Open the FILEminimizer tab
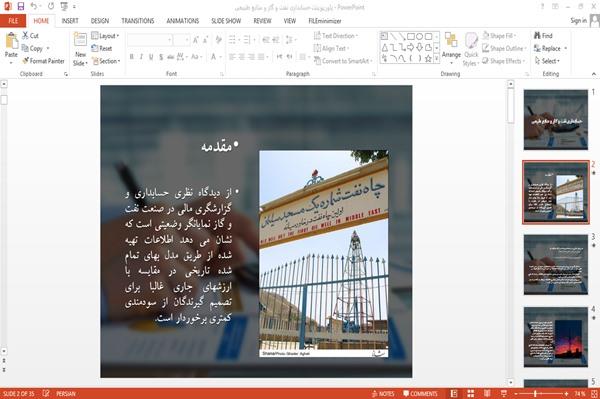 [325, 21]
